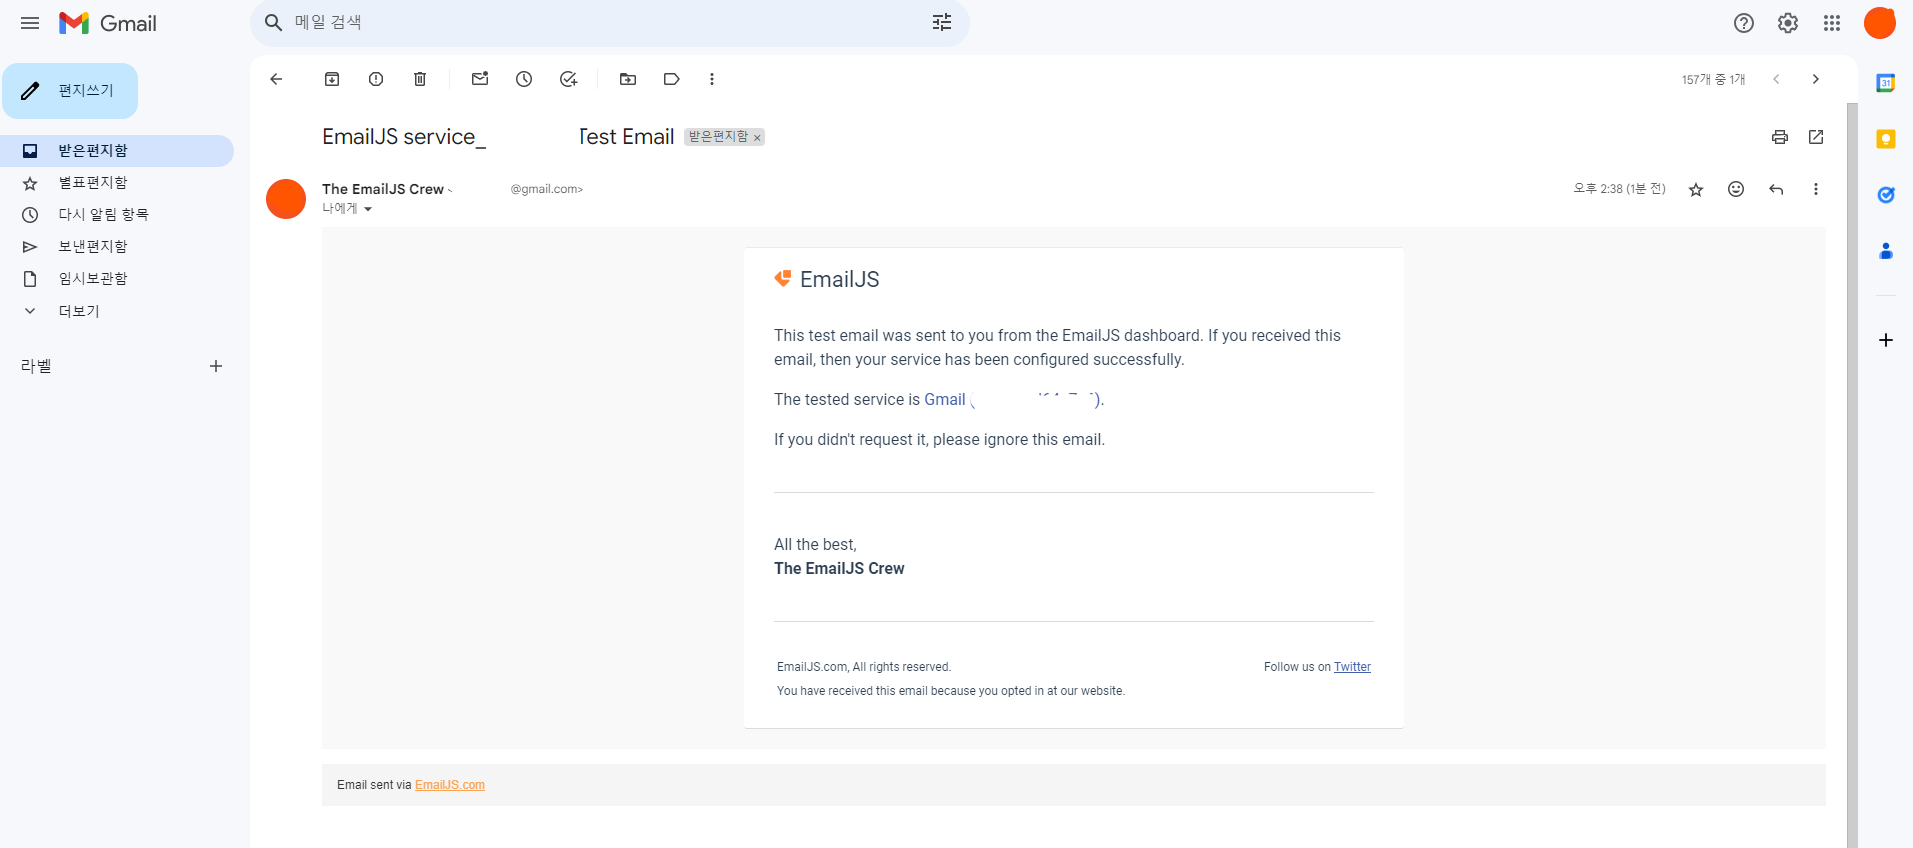Report this email as spam
Viewport: 1913px width, 848px height.
pos(376,79)
